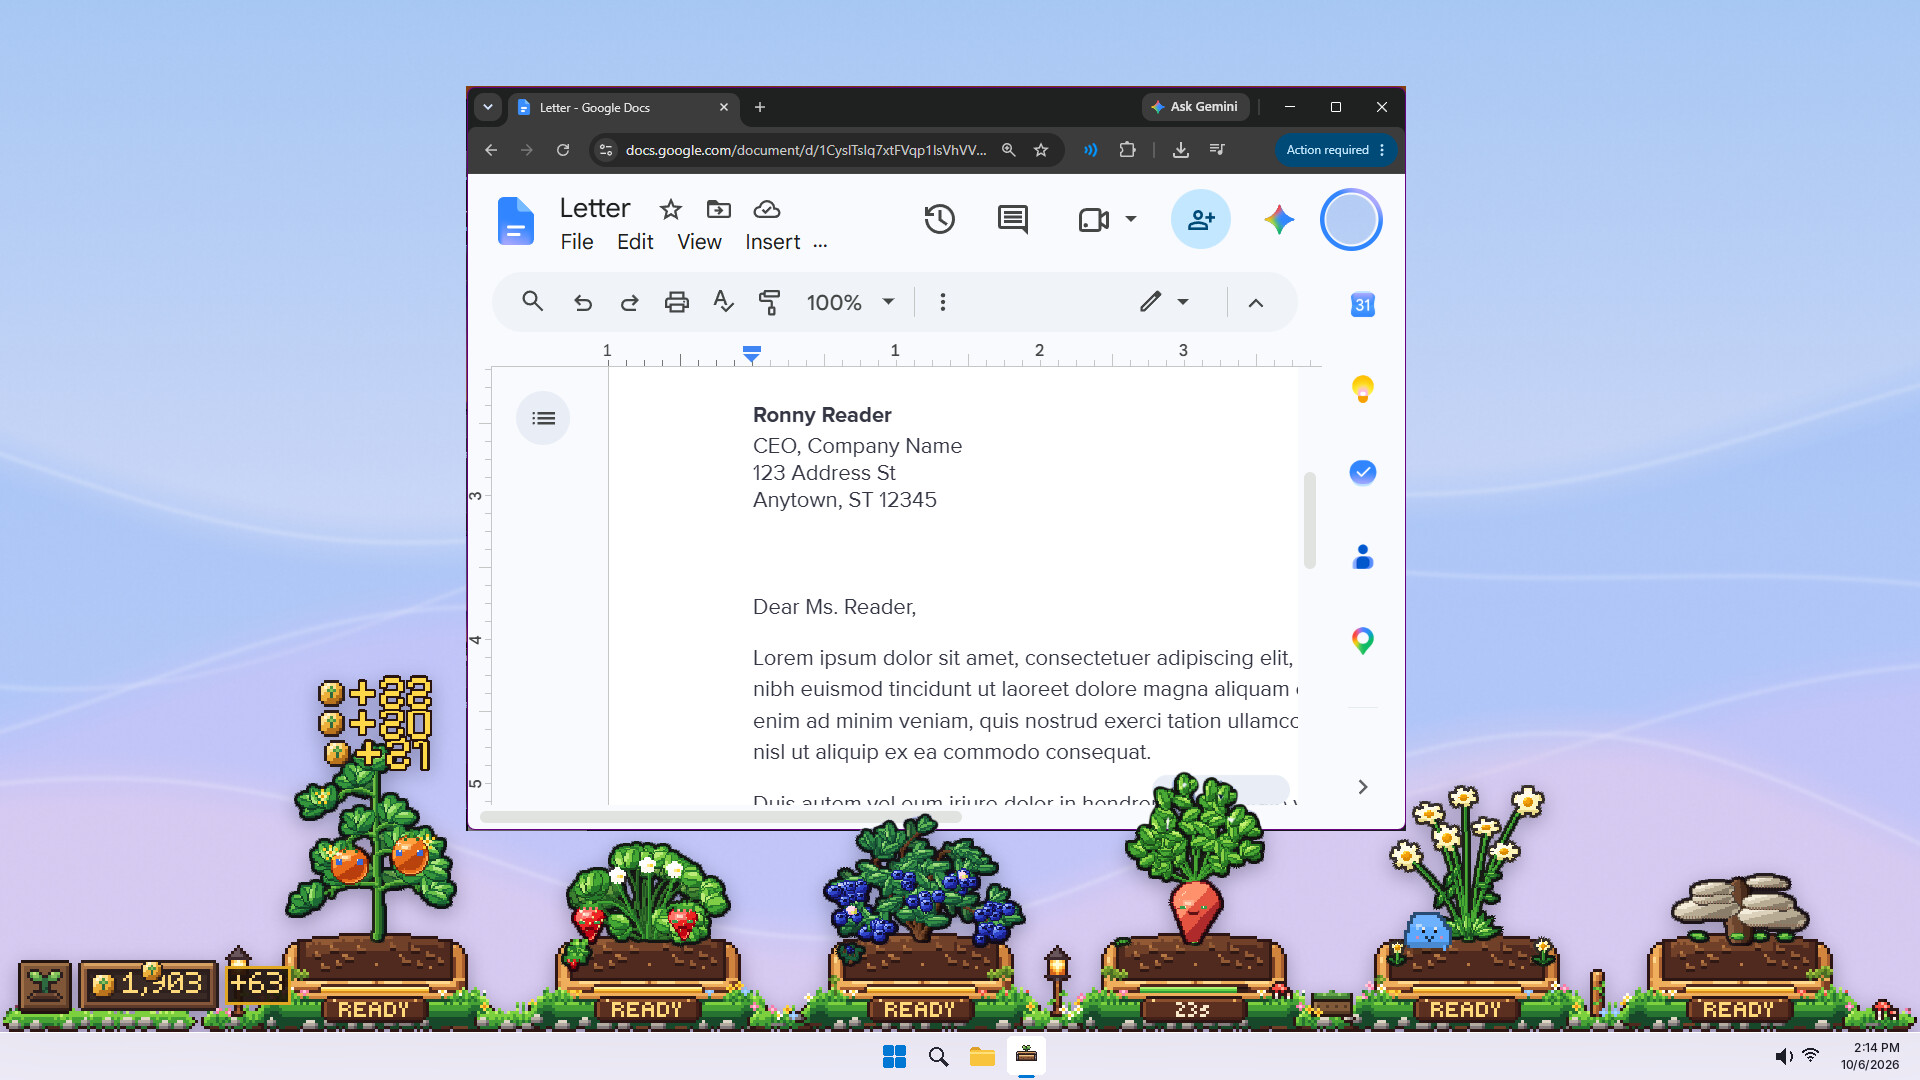This screenshot has height=1080, width=1920.
Task: Click the Share people-add button
Action: (x=1201, y=219)
